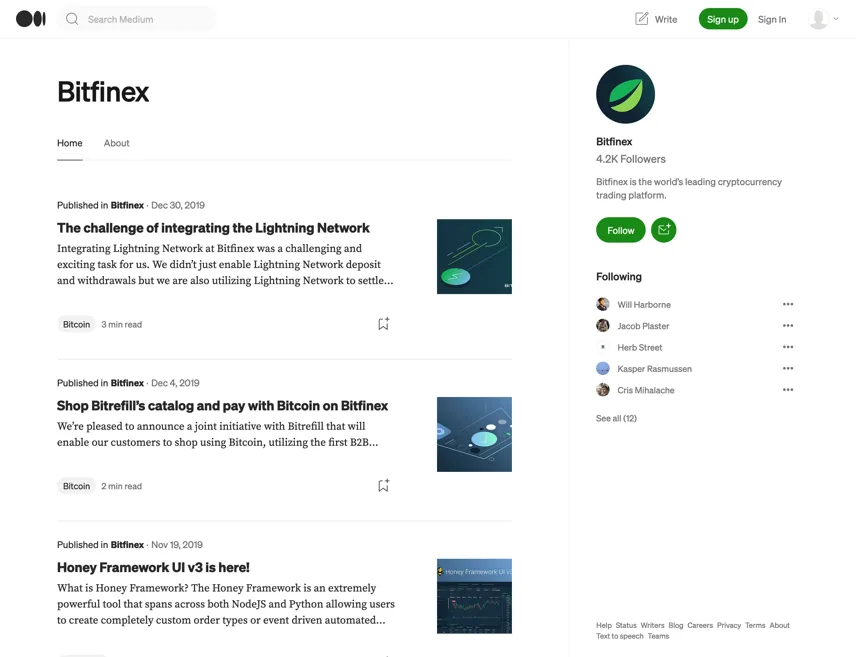Screen dimensions: 856x657
Task: Click the Medium logo icon
Action: [31, 19]
